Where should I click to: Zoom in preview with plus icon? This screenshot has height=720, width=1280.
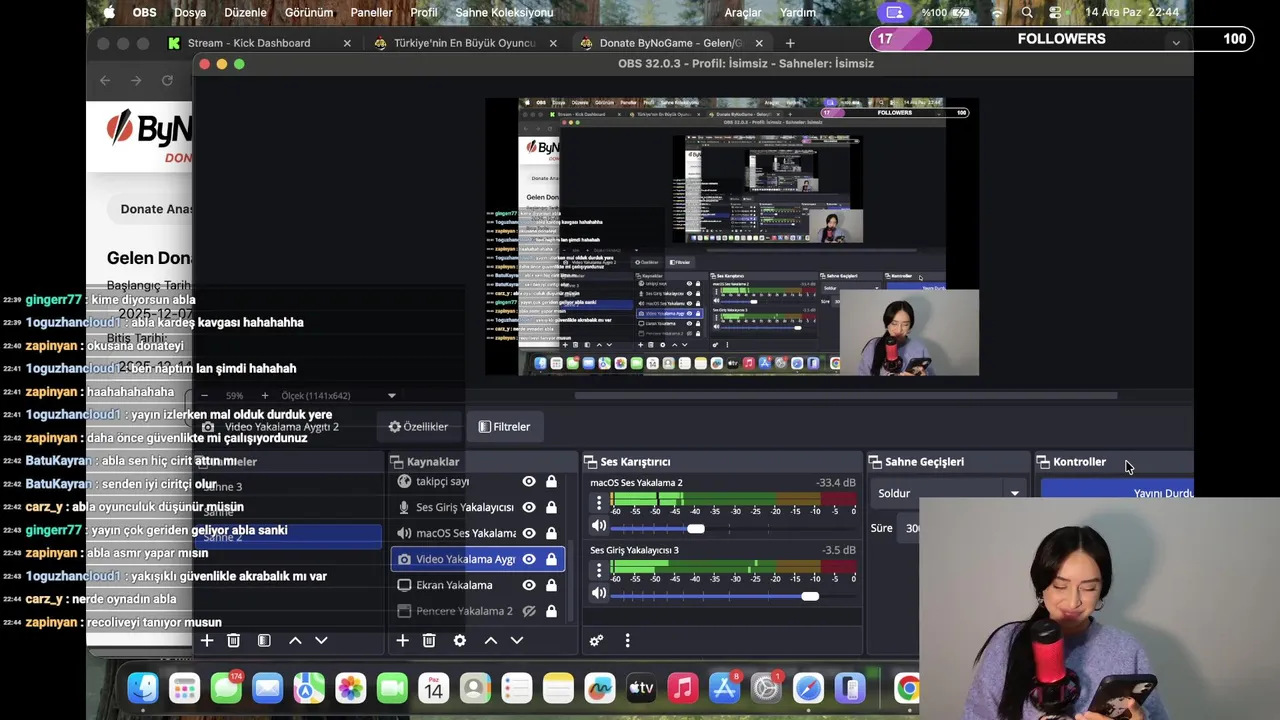click(x=265, y=396)
